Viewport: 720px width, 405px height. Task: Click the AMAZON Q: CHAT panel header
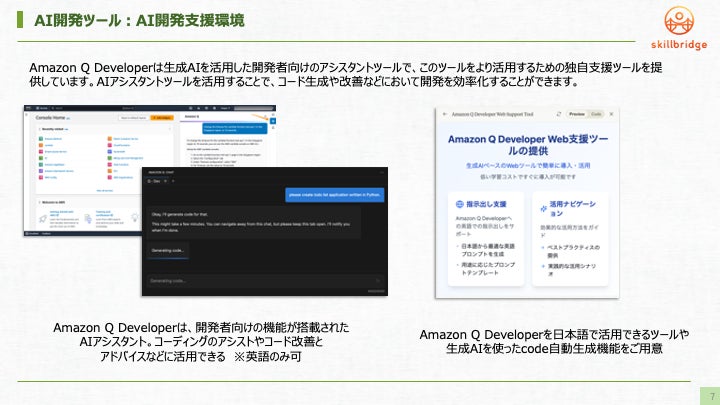[x=161, y=172]
